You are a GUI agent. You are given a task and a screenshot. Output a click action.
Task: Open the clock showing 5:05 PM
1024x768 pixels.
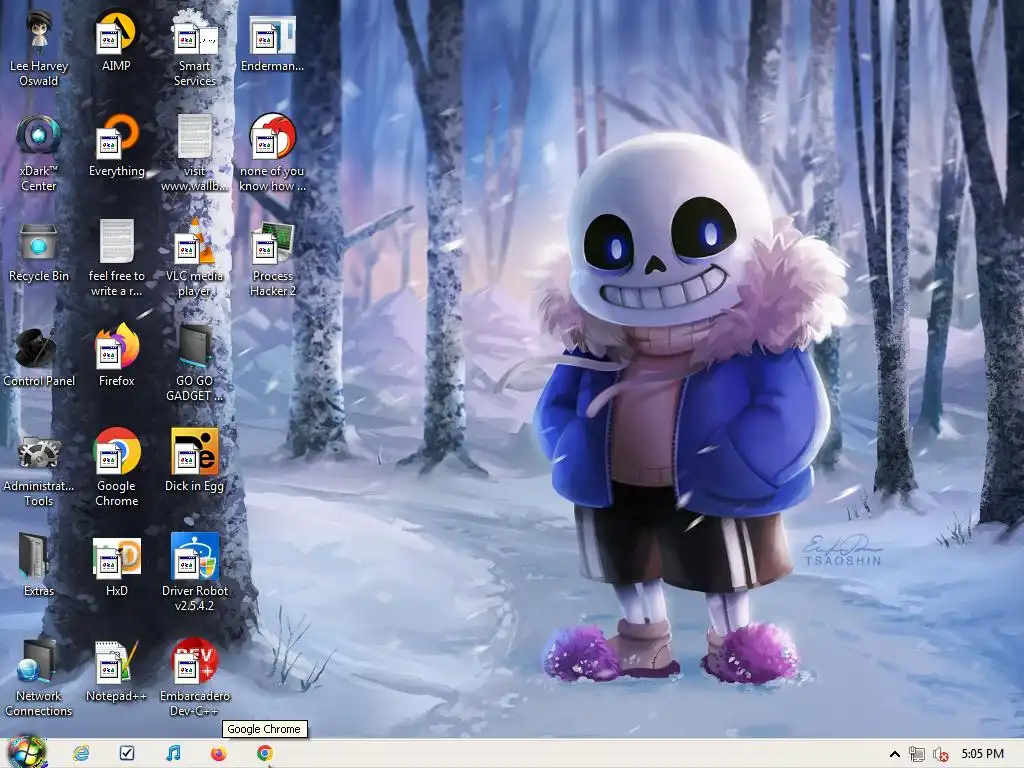point(982,754)
